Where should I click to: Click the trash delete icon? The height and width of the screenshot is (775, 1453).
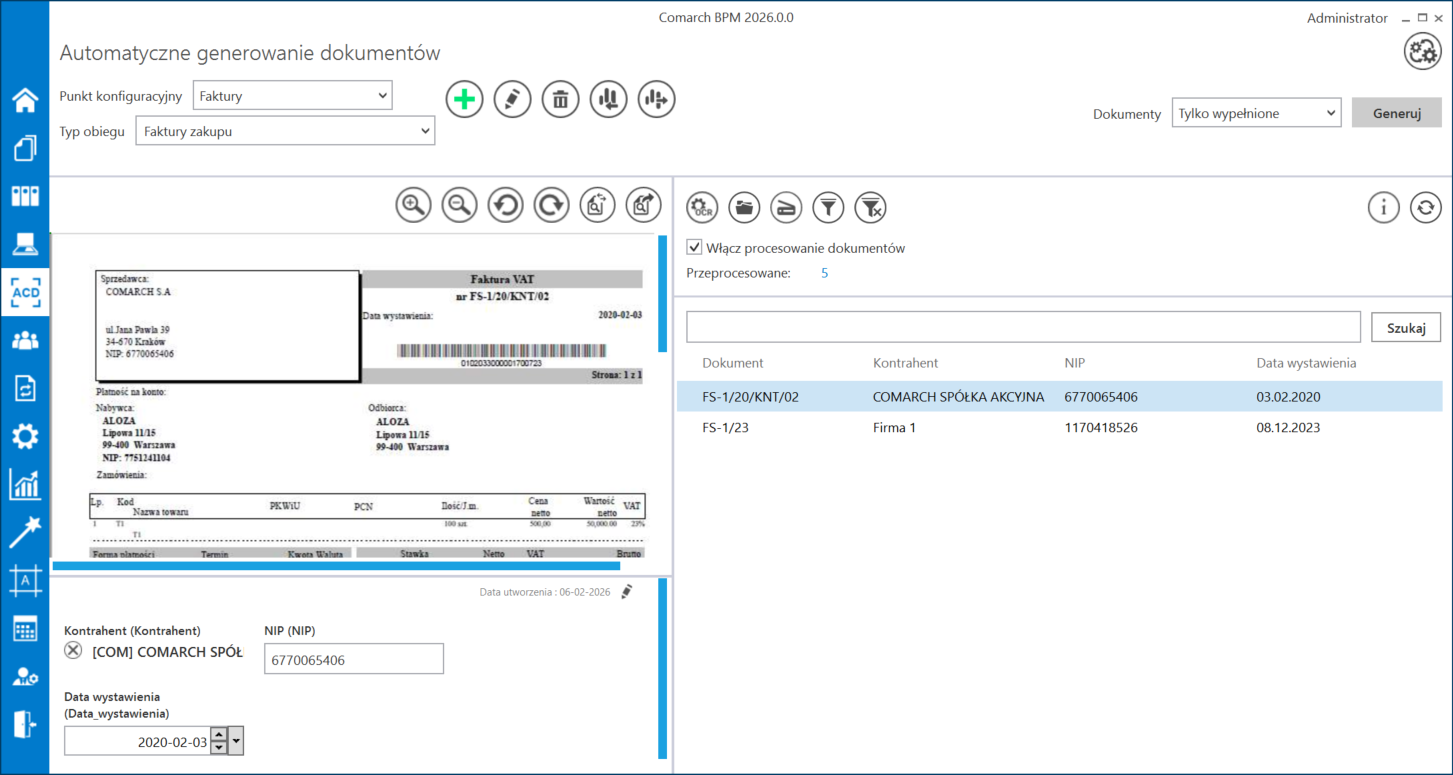click(560, 99)
